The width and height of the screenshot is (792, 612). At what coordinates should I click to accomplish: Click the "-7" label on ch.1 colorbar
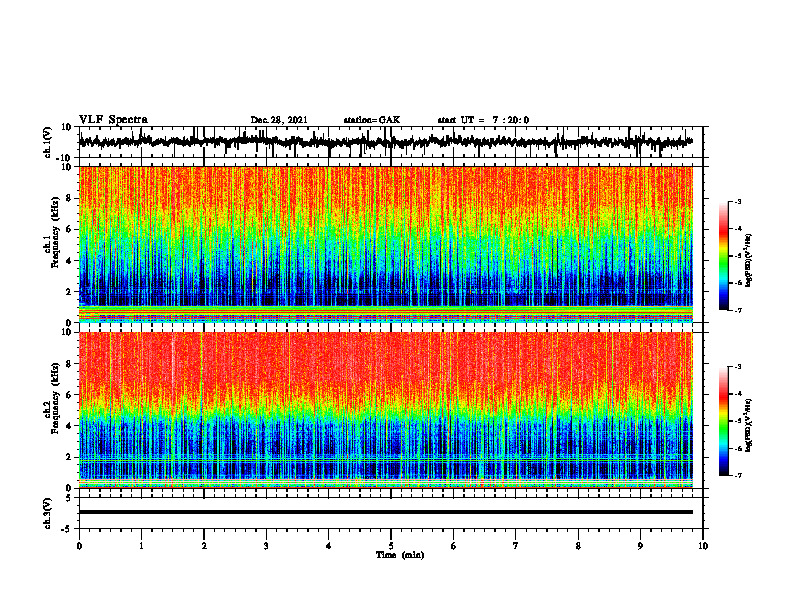[737, 310]
